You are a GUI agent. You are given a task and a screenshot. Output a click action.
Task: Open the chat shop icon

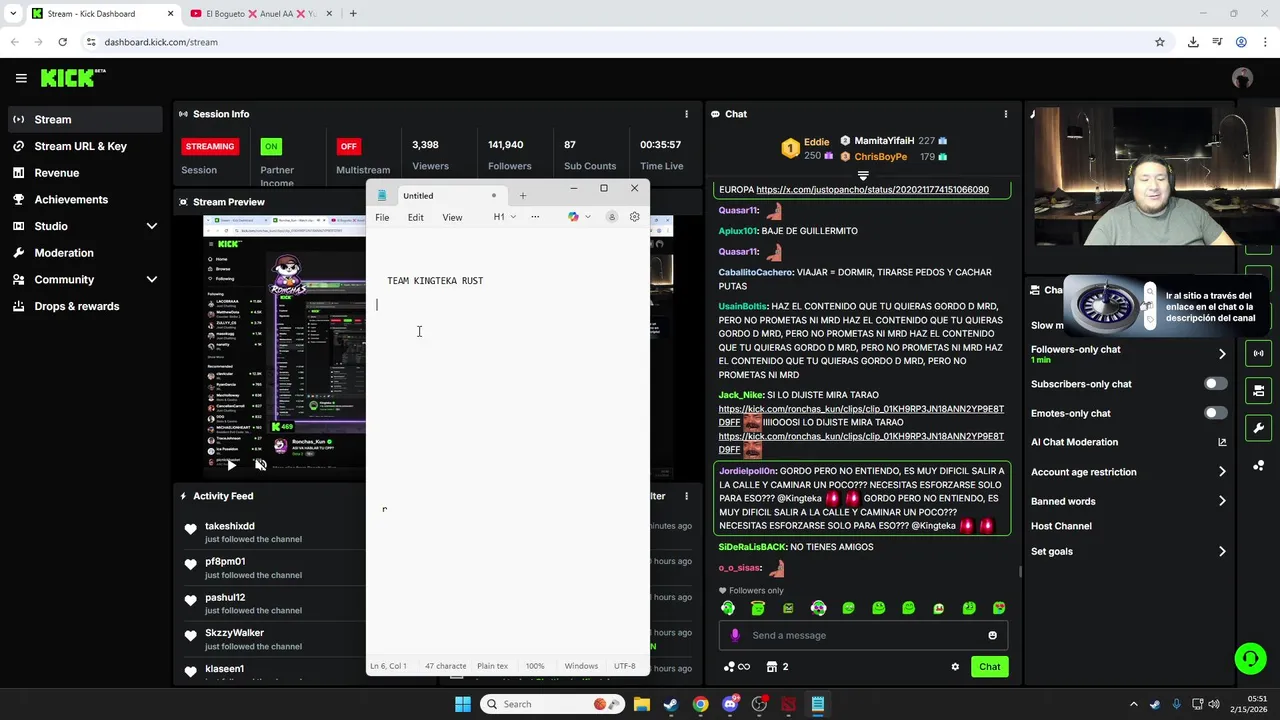click(772, 667)
